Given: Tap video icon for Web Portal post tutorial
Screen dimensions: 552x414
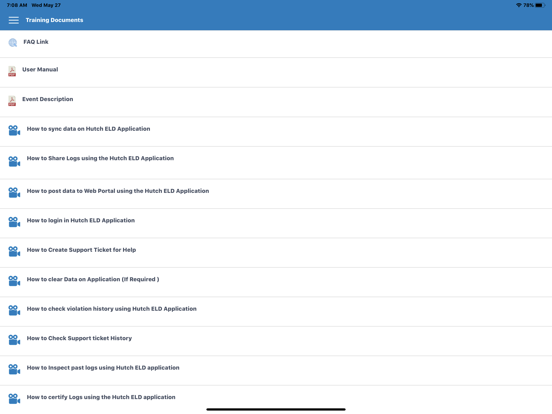Looking at the screenshot, I should (x=14, y=192).
